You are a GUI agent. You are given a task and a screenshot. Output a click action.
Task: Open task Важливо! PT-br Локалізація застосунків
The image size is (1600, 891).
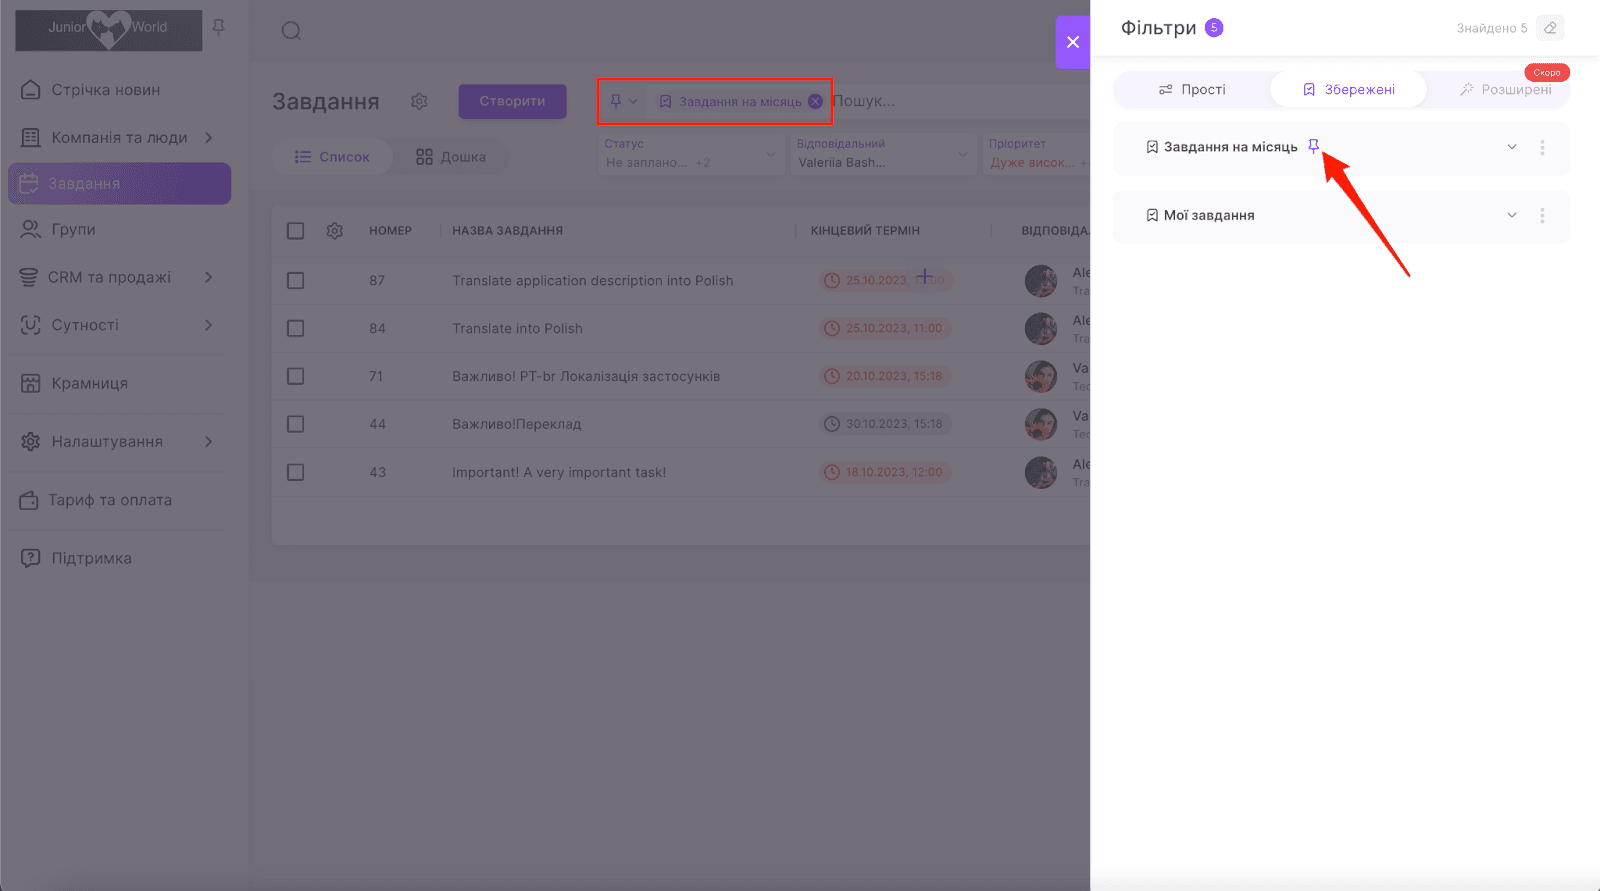point(586,377)
